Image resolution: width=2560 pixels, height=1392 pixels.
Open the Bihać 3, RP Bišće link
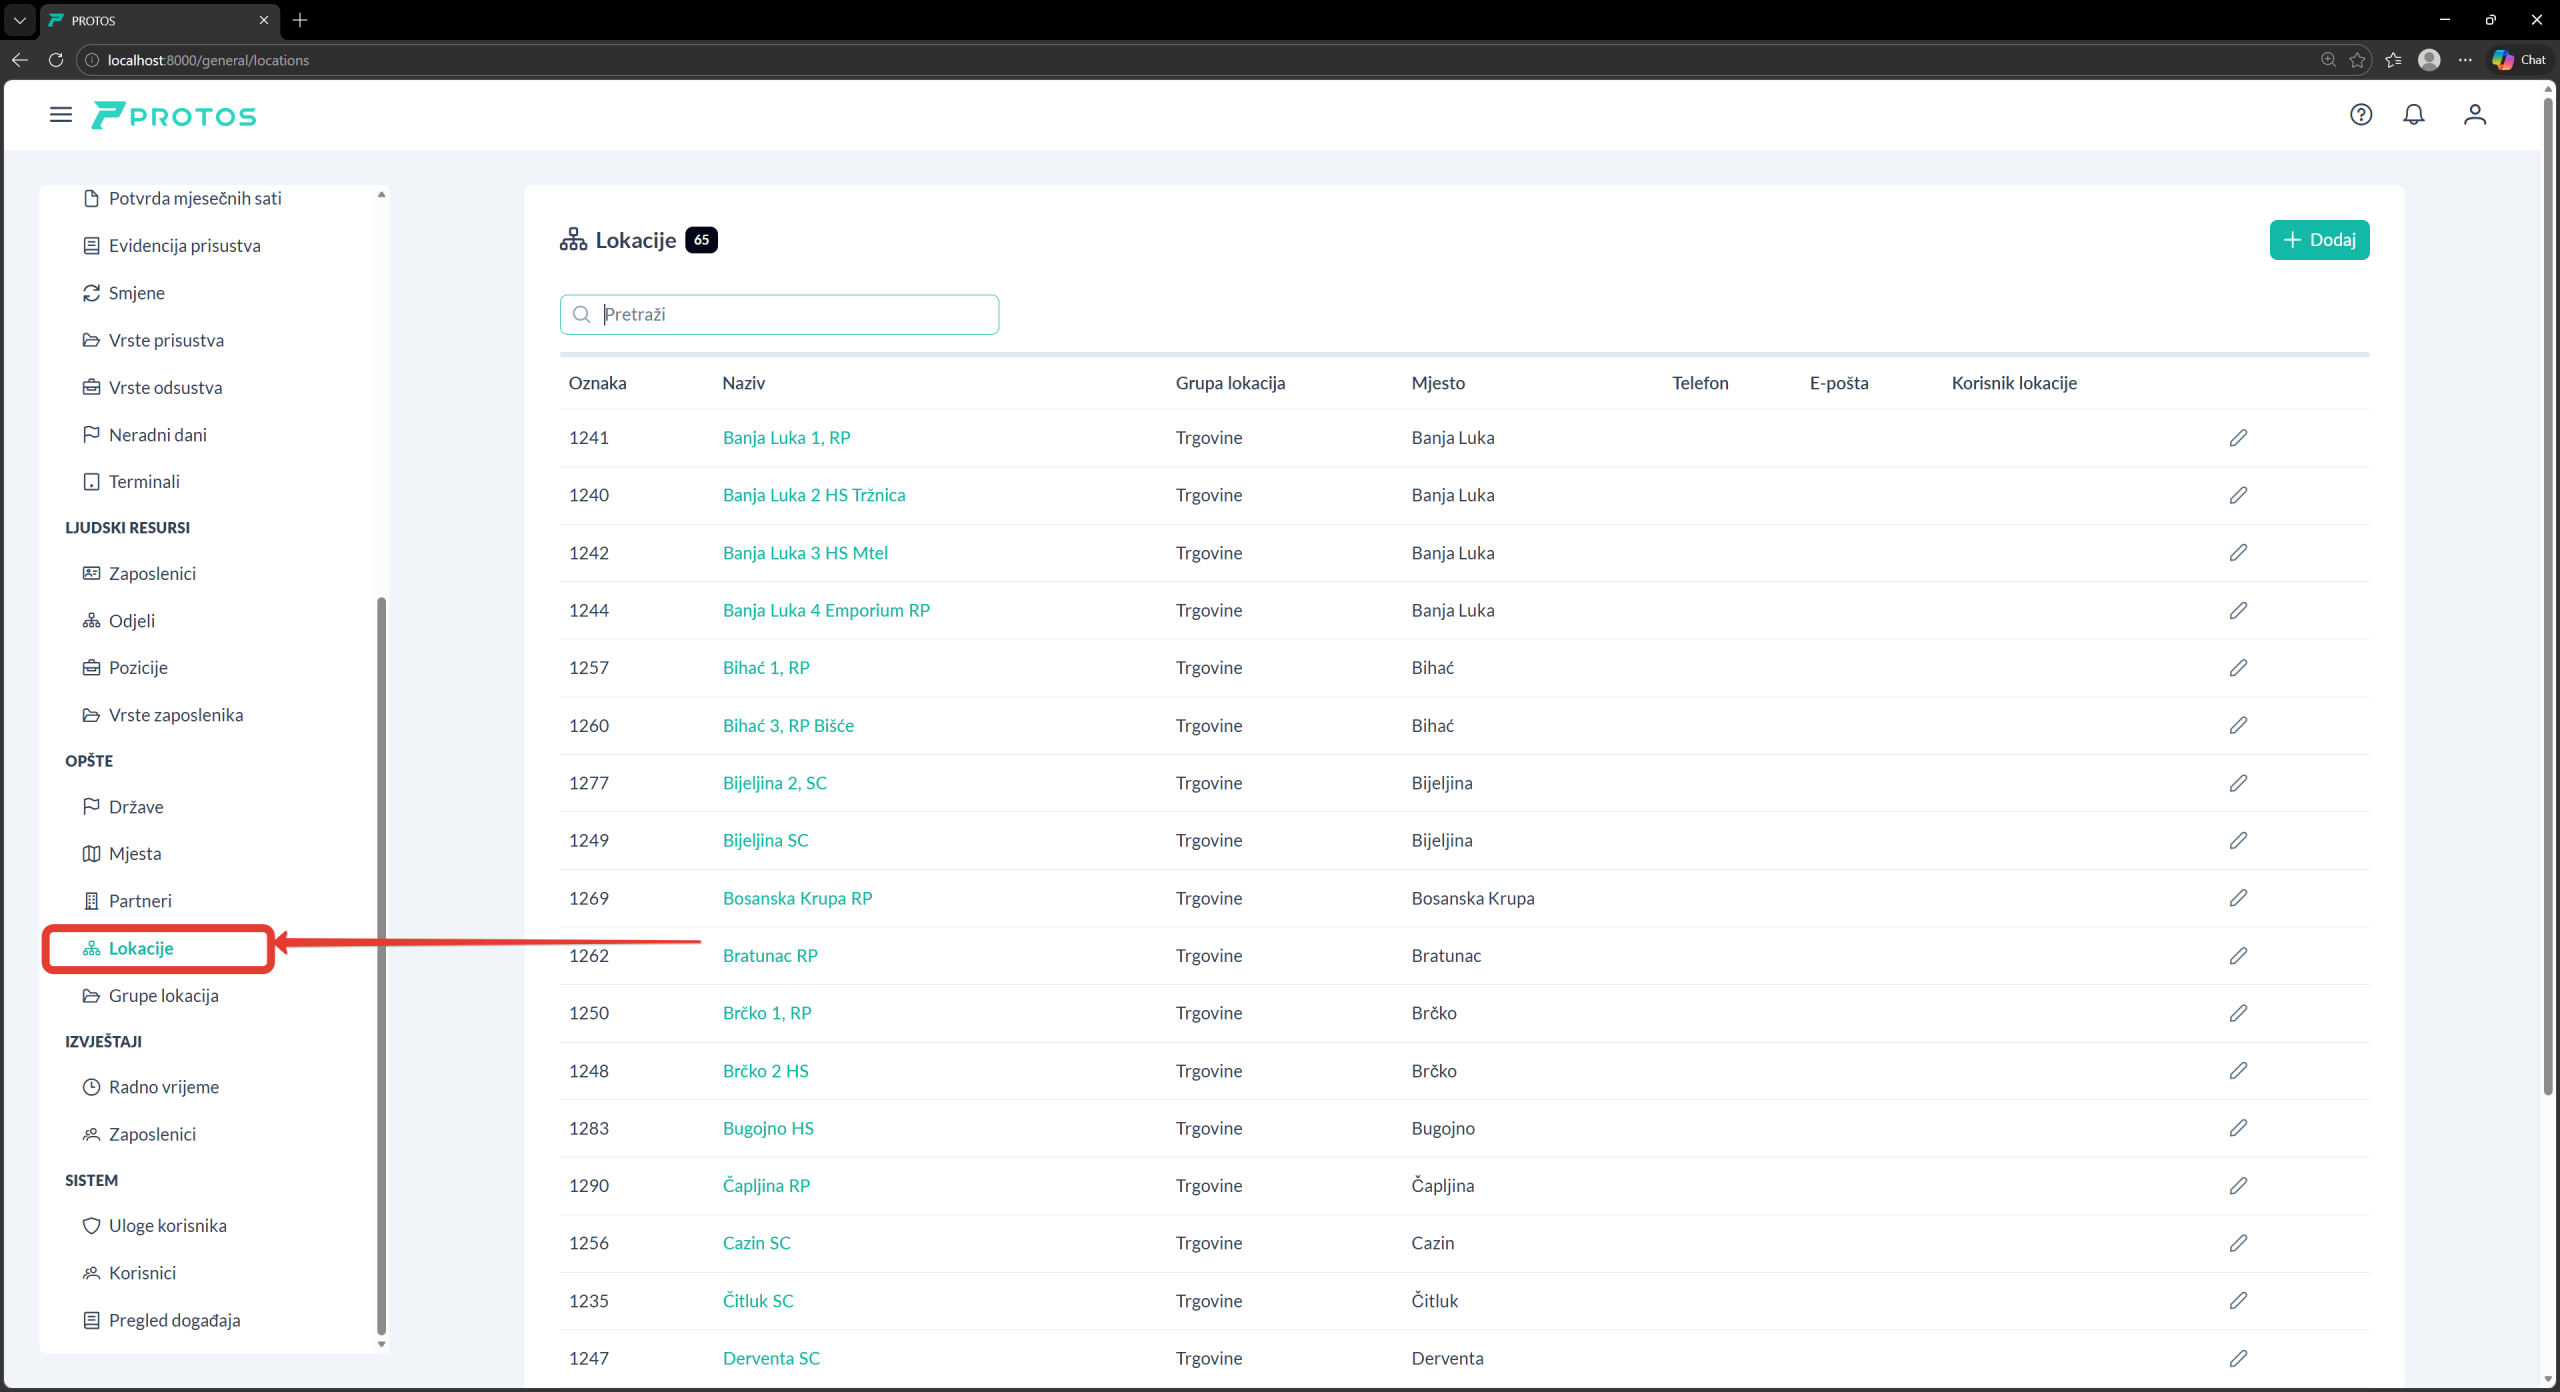788,726
